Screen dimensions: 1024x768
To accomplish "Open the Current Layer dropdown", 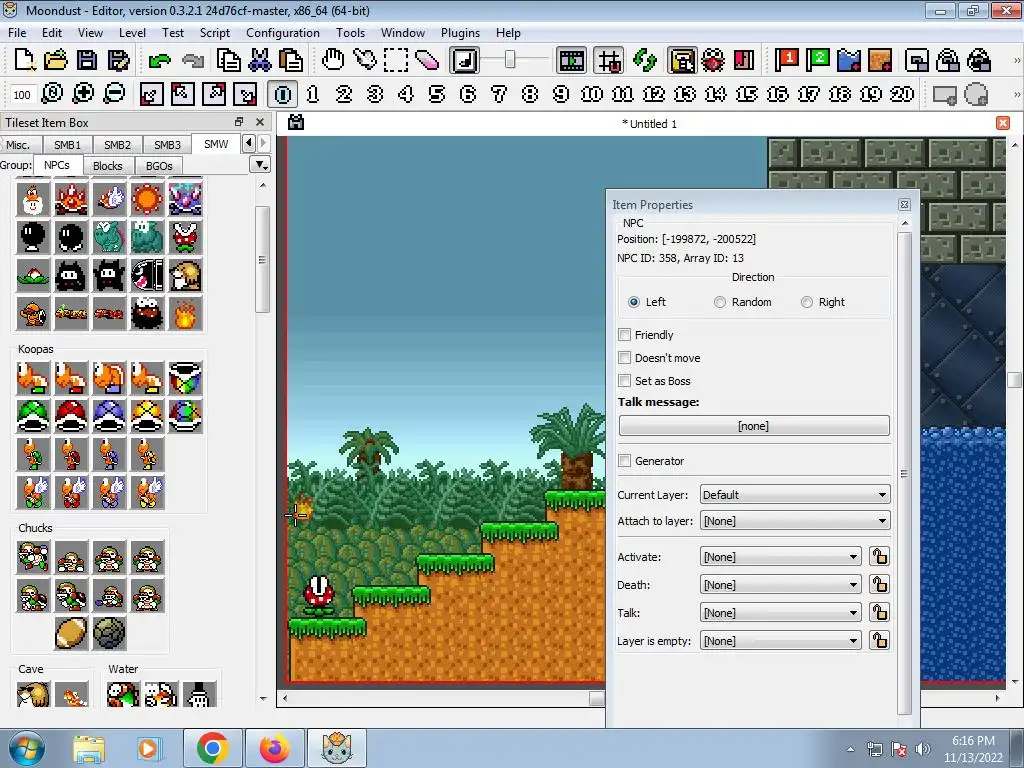I will pyautogui.click(x=795, y=495).
